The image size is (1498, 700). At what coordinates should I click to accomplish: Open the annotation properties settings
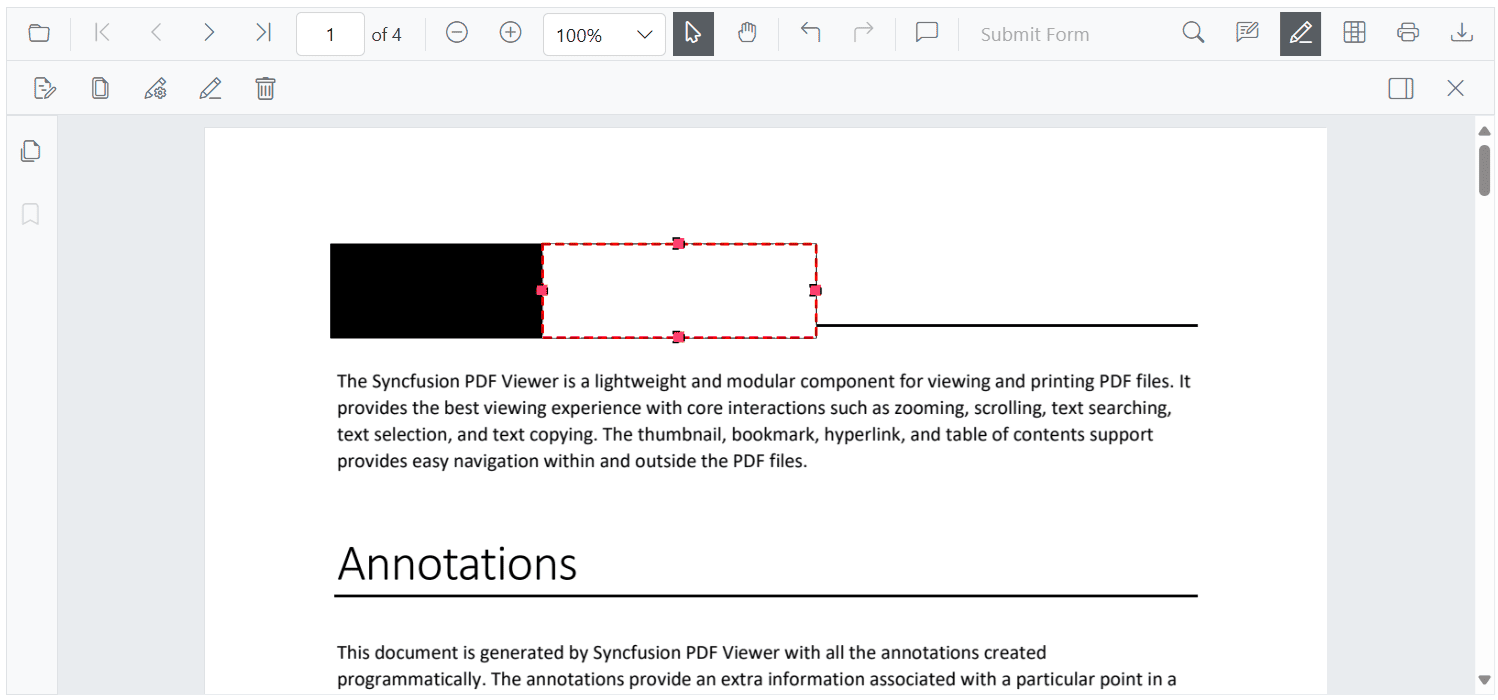click(x=156, y=88)
